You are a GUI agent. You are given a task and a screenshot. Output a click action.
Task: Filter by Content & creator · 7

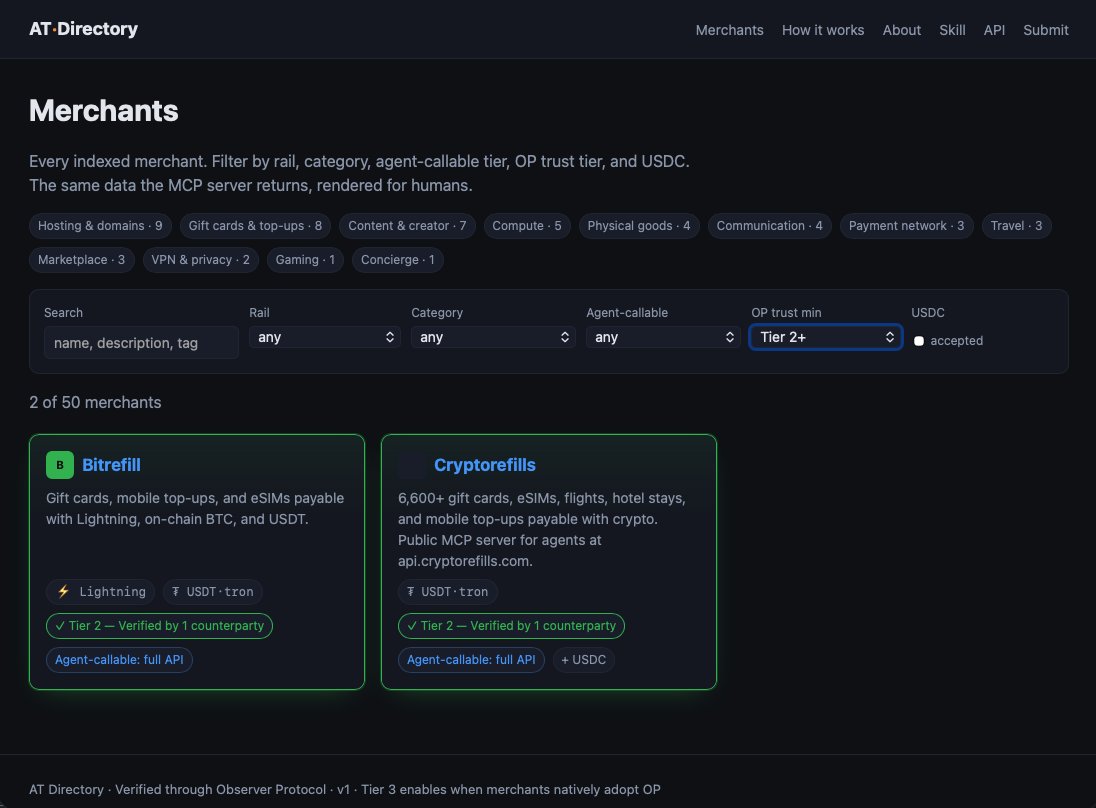coord(407,226)
